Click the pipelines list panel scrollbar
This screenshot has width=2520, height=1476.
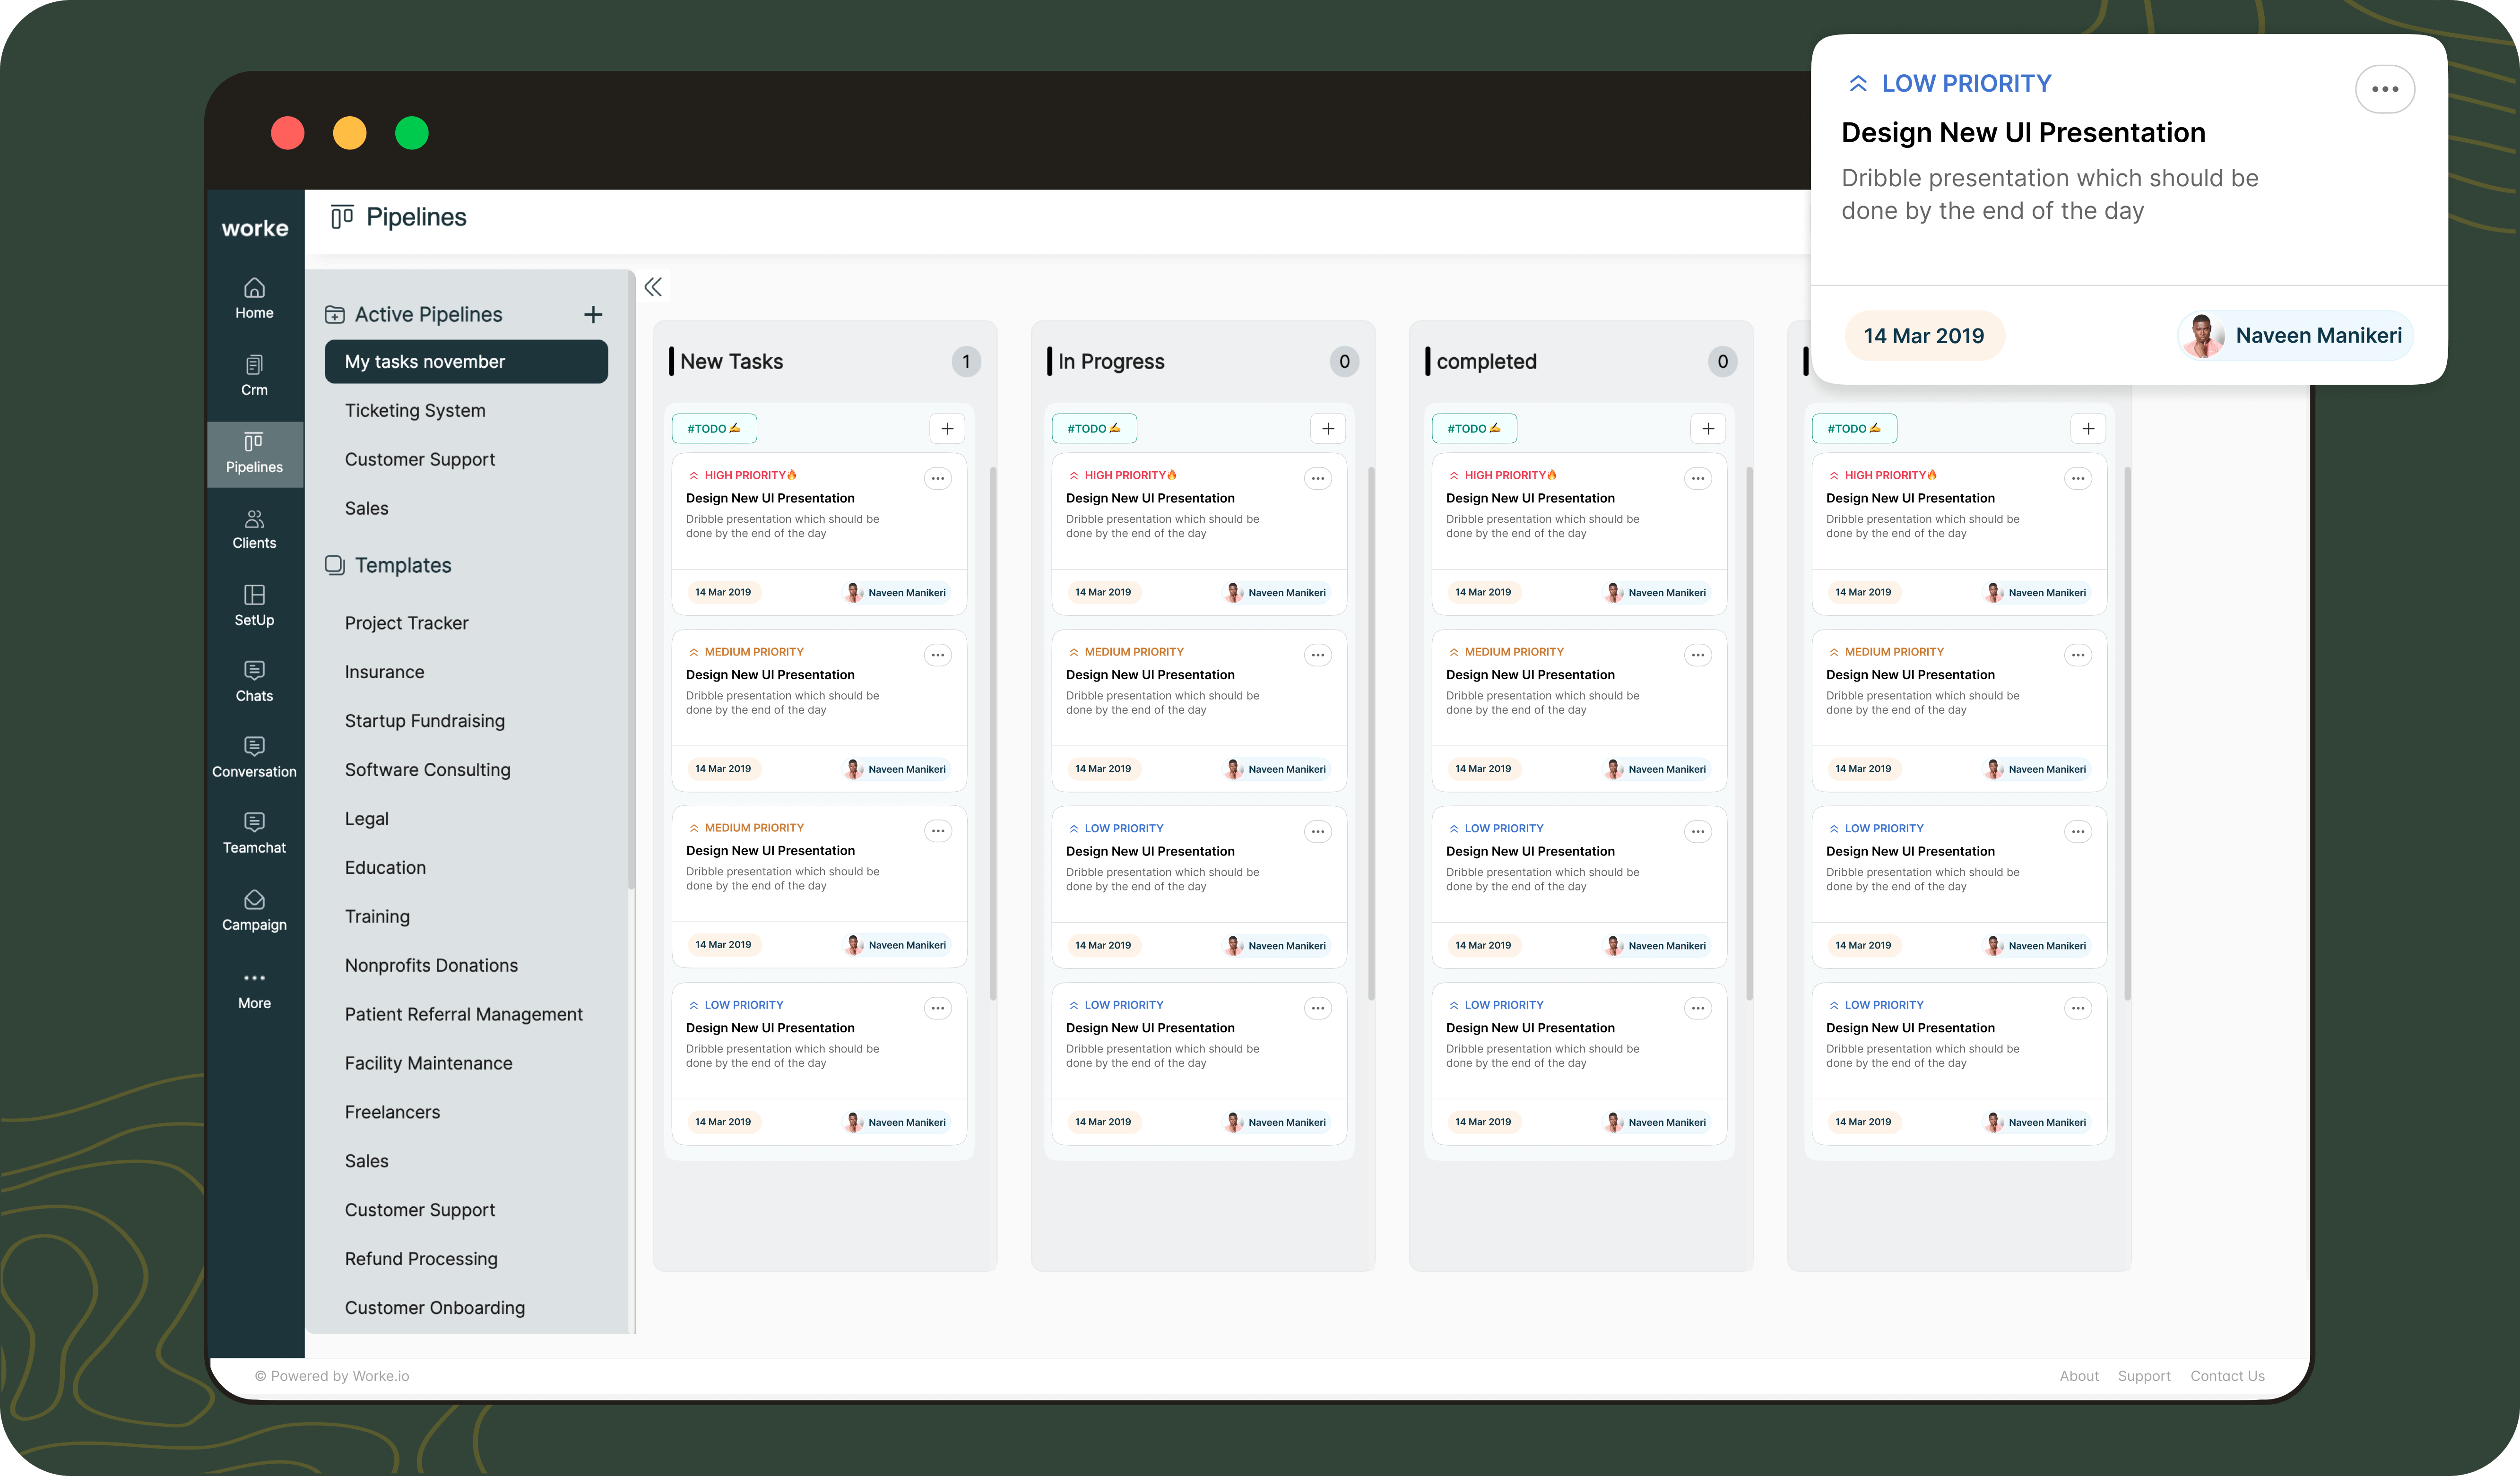point(631,580)
